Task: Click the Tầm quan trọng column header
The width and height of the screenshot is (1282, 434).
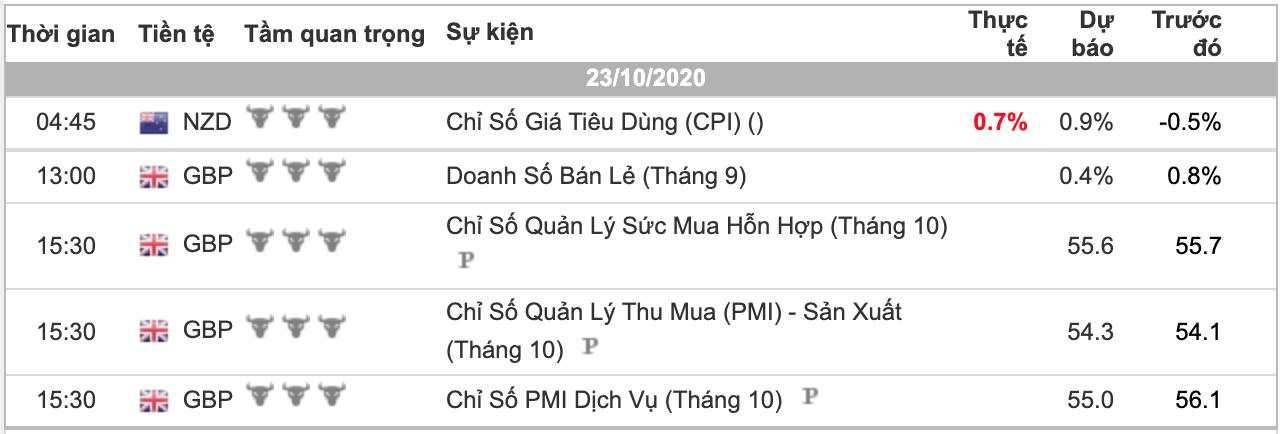Action: coord(335,33)
